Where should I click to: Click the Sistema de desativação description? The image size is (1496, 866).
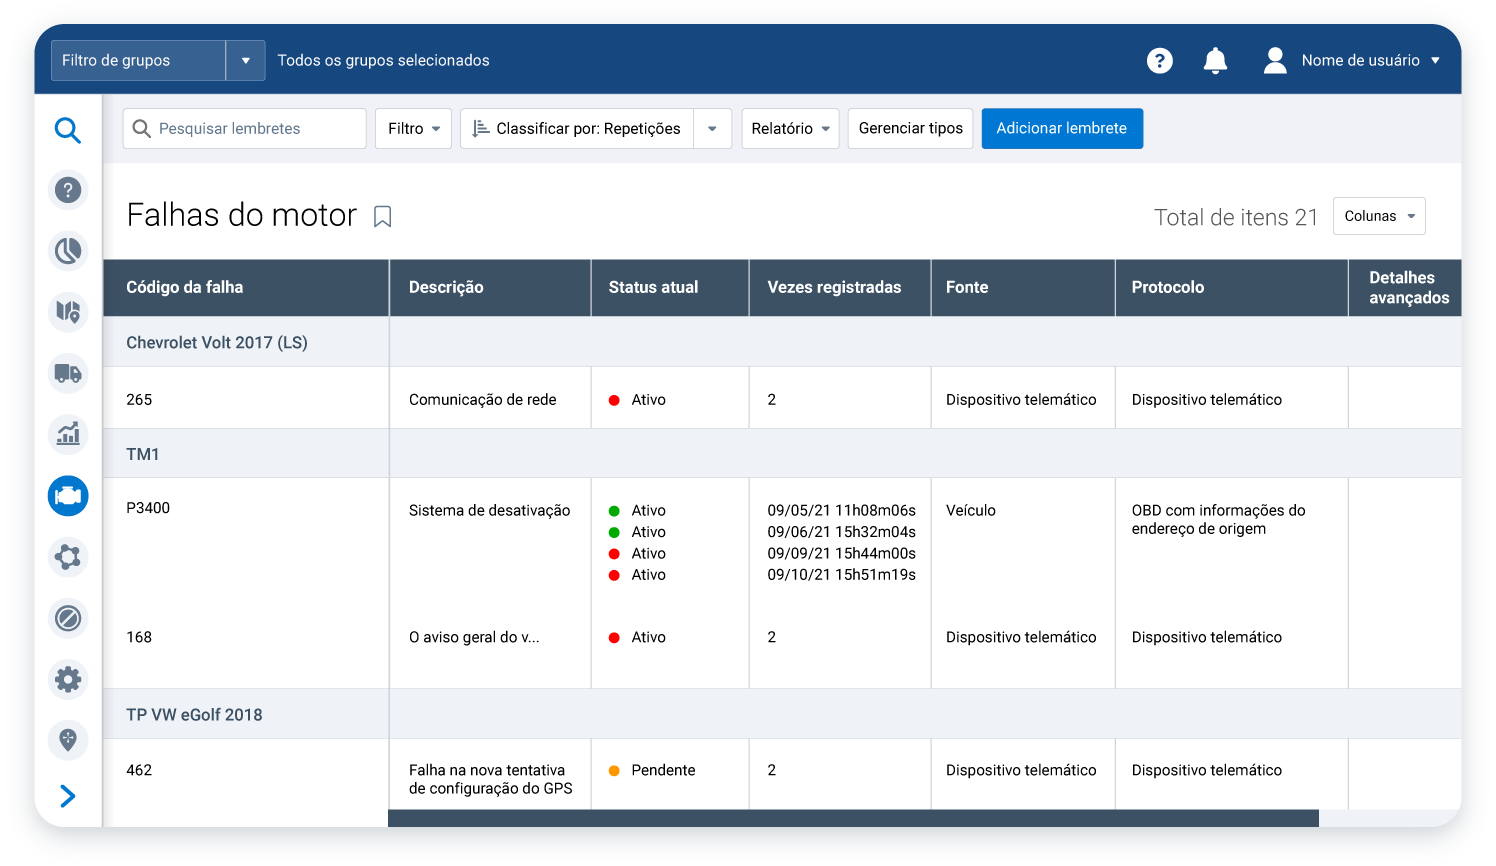(x=490, y=510)
